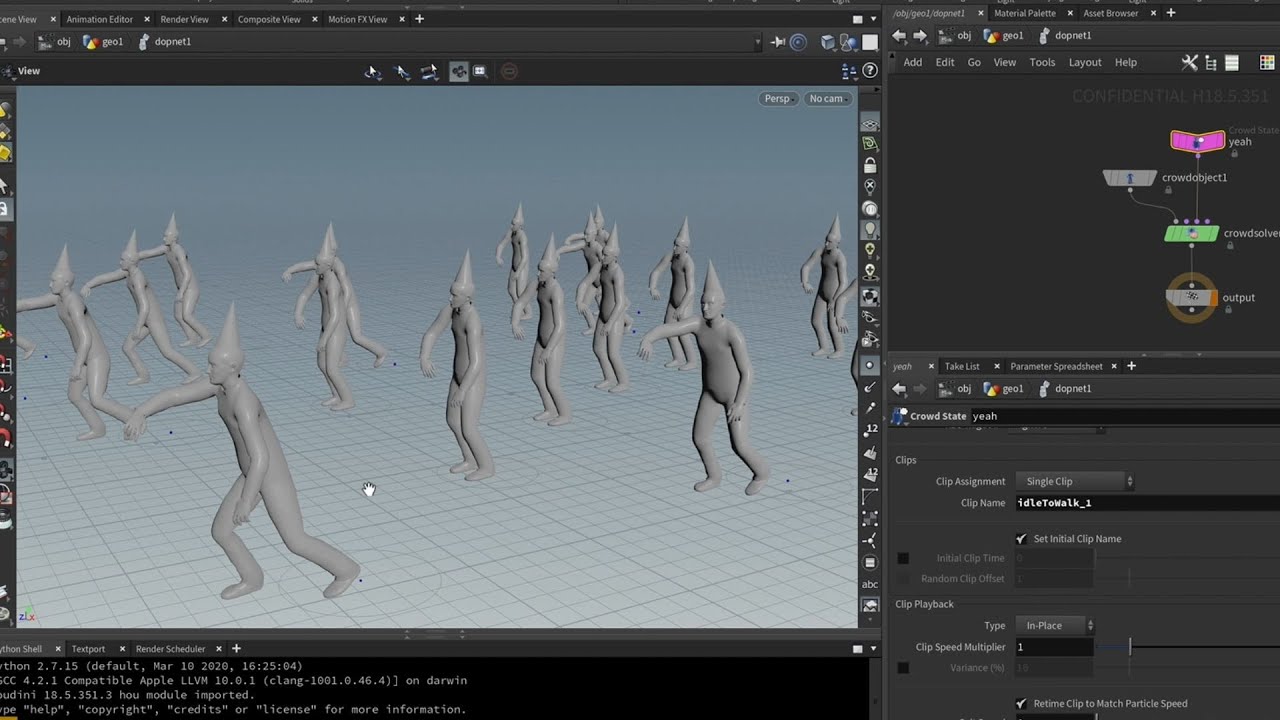Add new tab in scene view pane
The width and height of the screenshot is (1280, 720).
click(419, 19)
